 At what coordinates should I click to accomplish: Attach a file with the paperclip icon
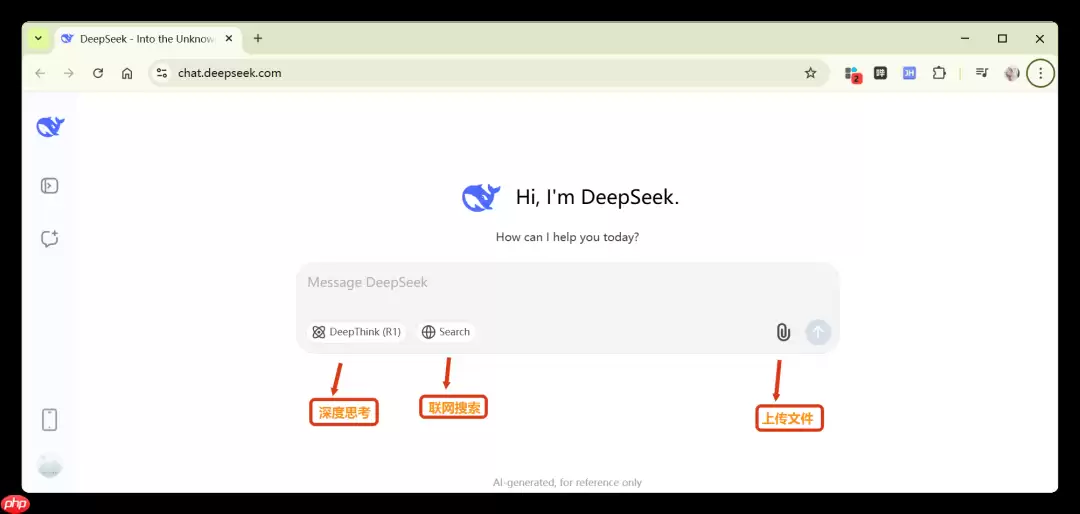pos(783,332)
